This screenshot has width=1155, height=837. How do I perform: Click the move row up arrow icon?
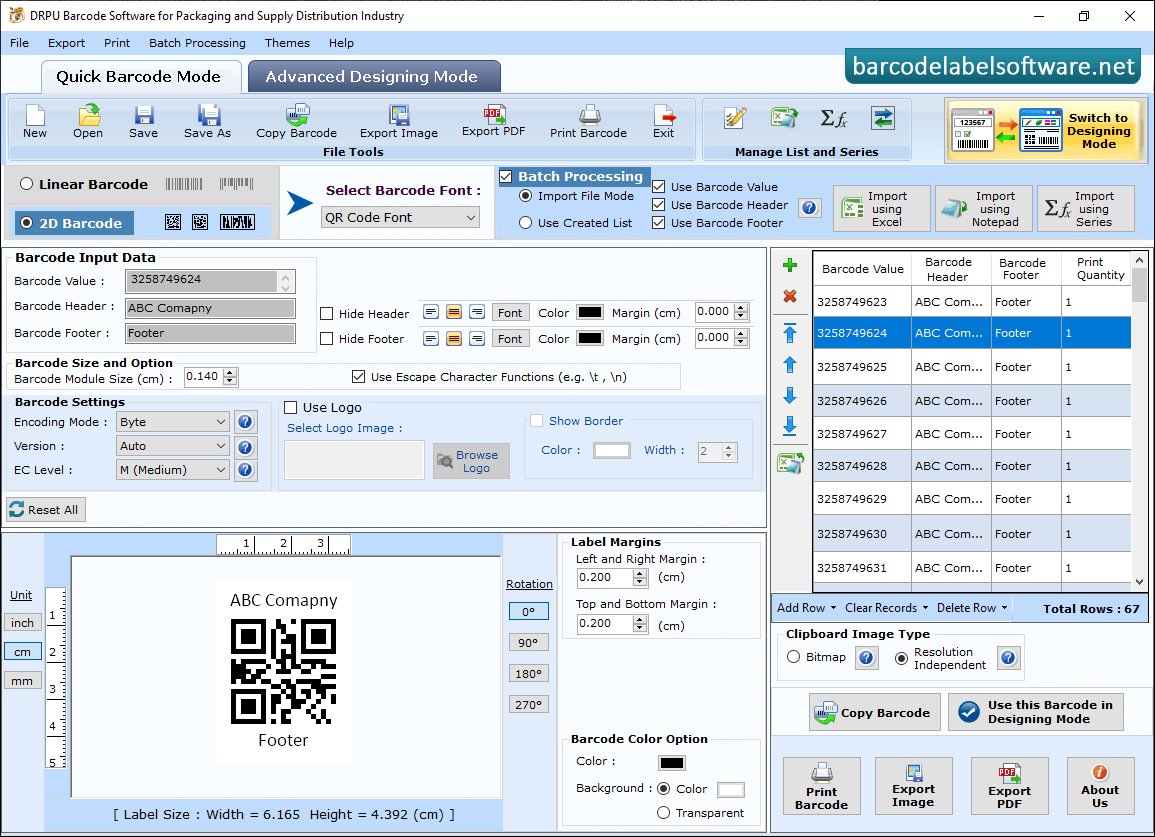790,365
